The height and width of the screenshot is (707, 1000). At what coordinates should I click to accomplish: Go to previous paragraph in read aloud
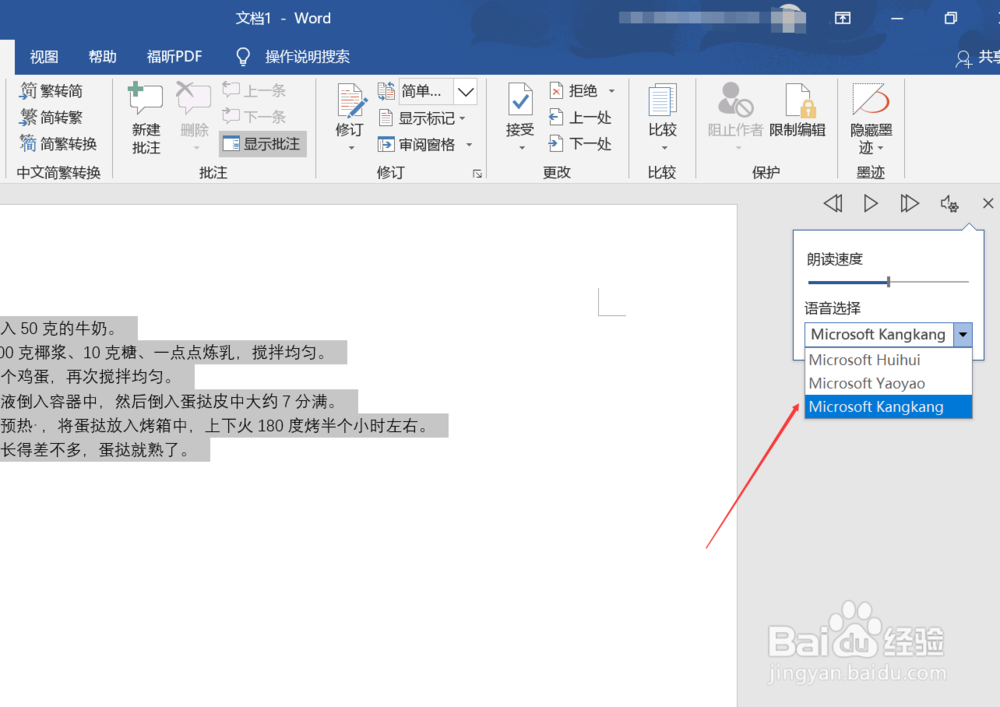pyautogui.click(x=833, y=203)
